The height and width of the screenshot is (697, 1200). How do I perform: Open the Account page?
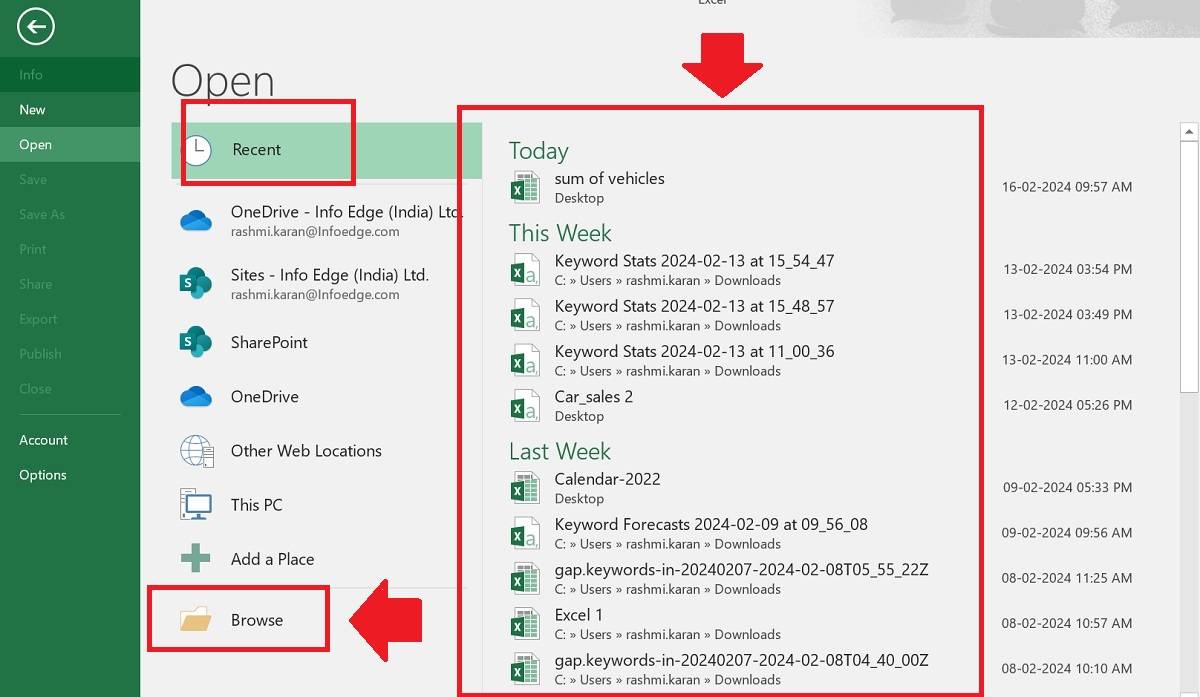[x=44, y=440]
